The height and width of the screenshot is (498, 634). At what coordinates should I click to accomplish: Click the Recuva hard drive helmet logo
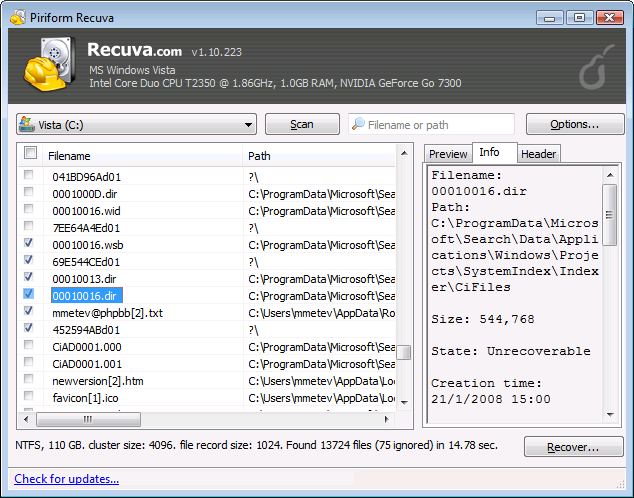(x=50, y=63)
